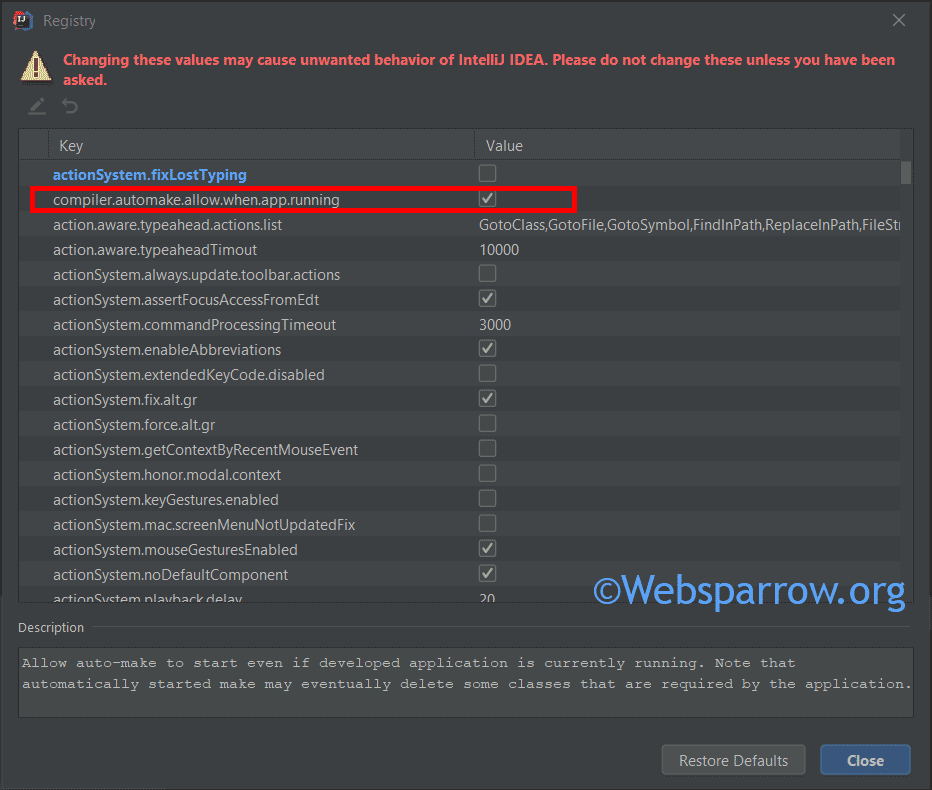Image resolution: width=932 pixels, height=790 pixels.
Task: Enable actionSystem.always.update.toolbar.actions
Action: coord(487,274)
